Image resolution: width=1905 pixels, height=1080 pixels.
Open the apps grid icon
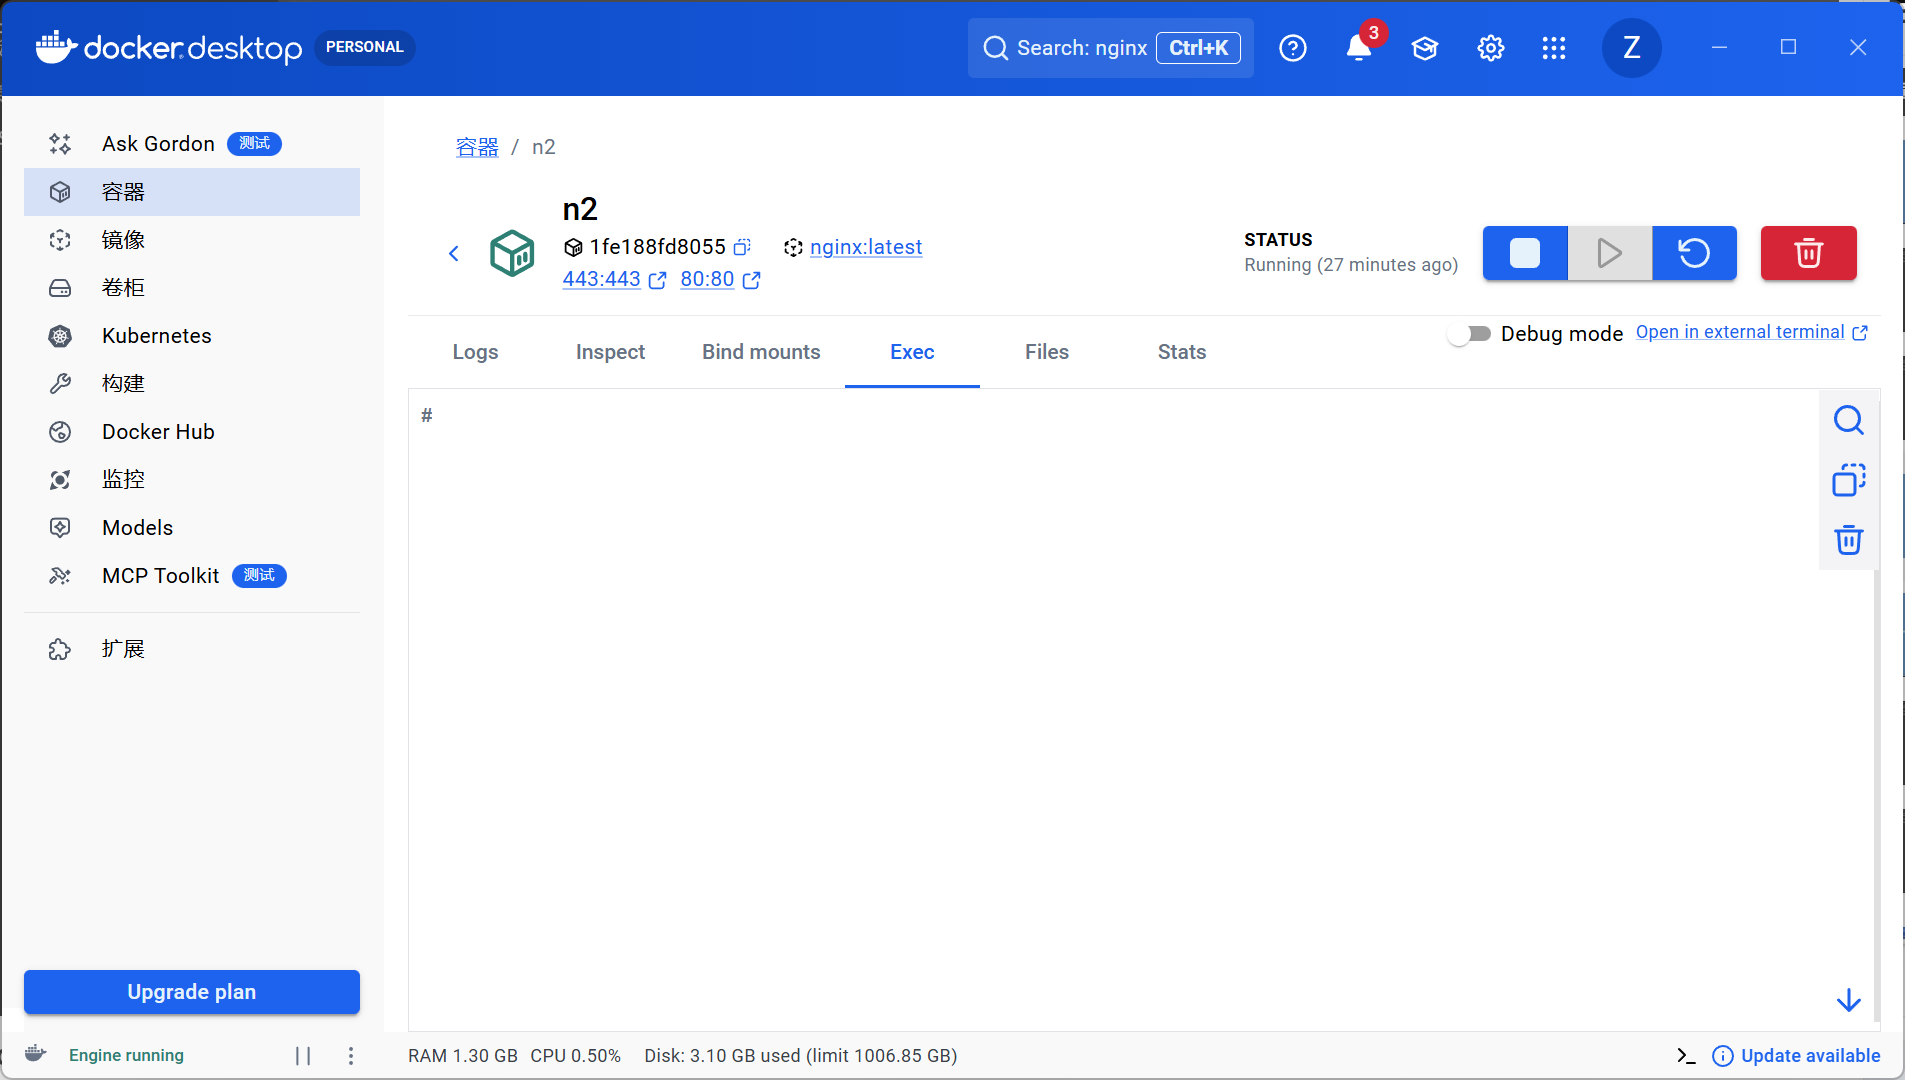click(1554, 48)
